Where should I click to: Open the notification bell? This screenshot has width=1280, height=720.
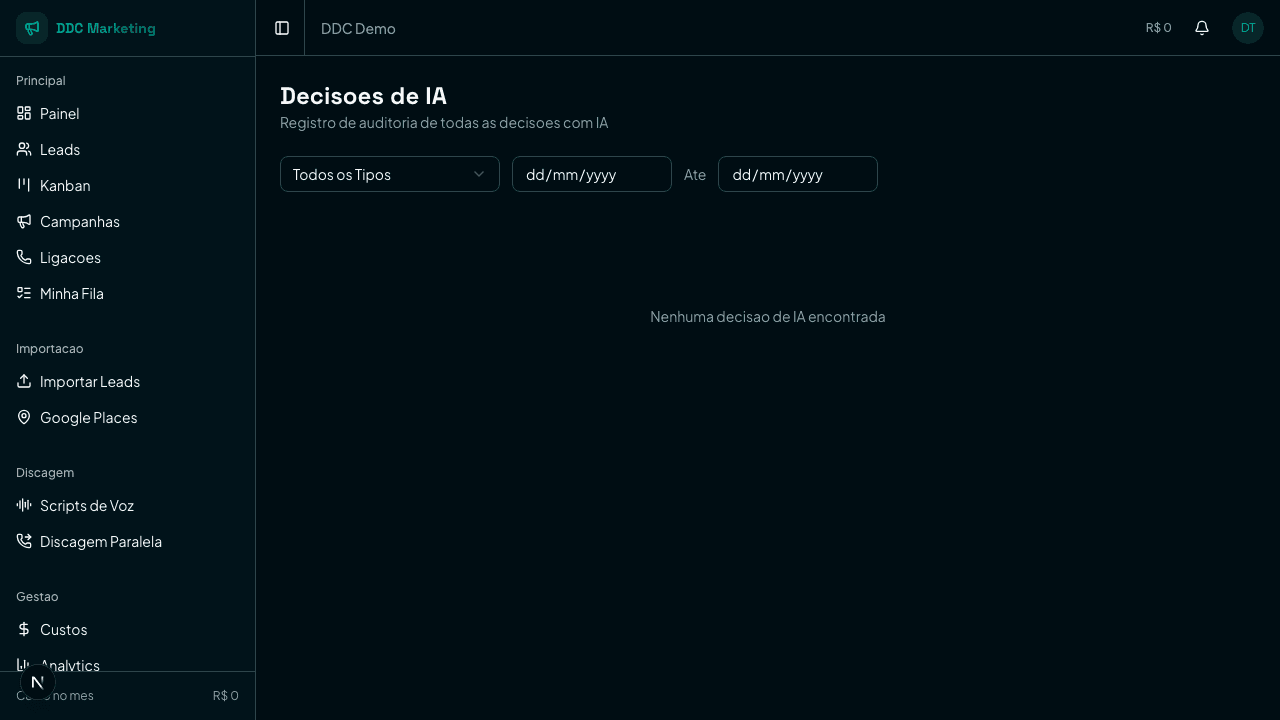pyautogui.click(x=1202, y=28)
